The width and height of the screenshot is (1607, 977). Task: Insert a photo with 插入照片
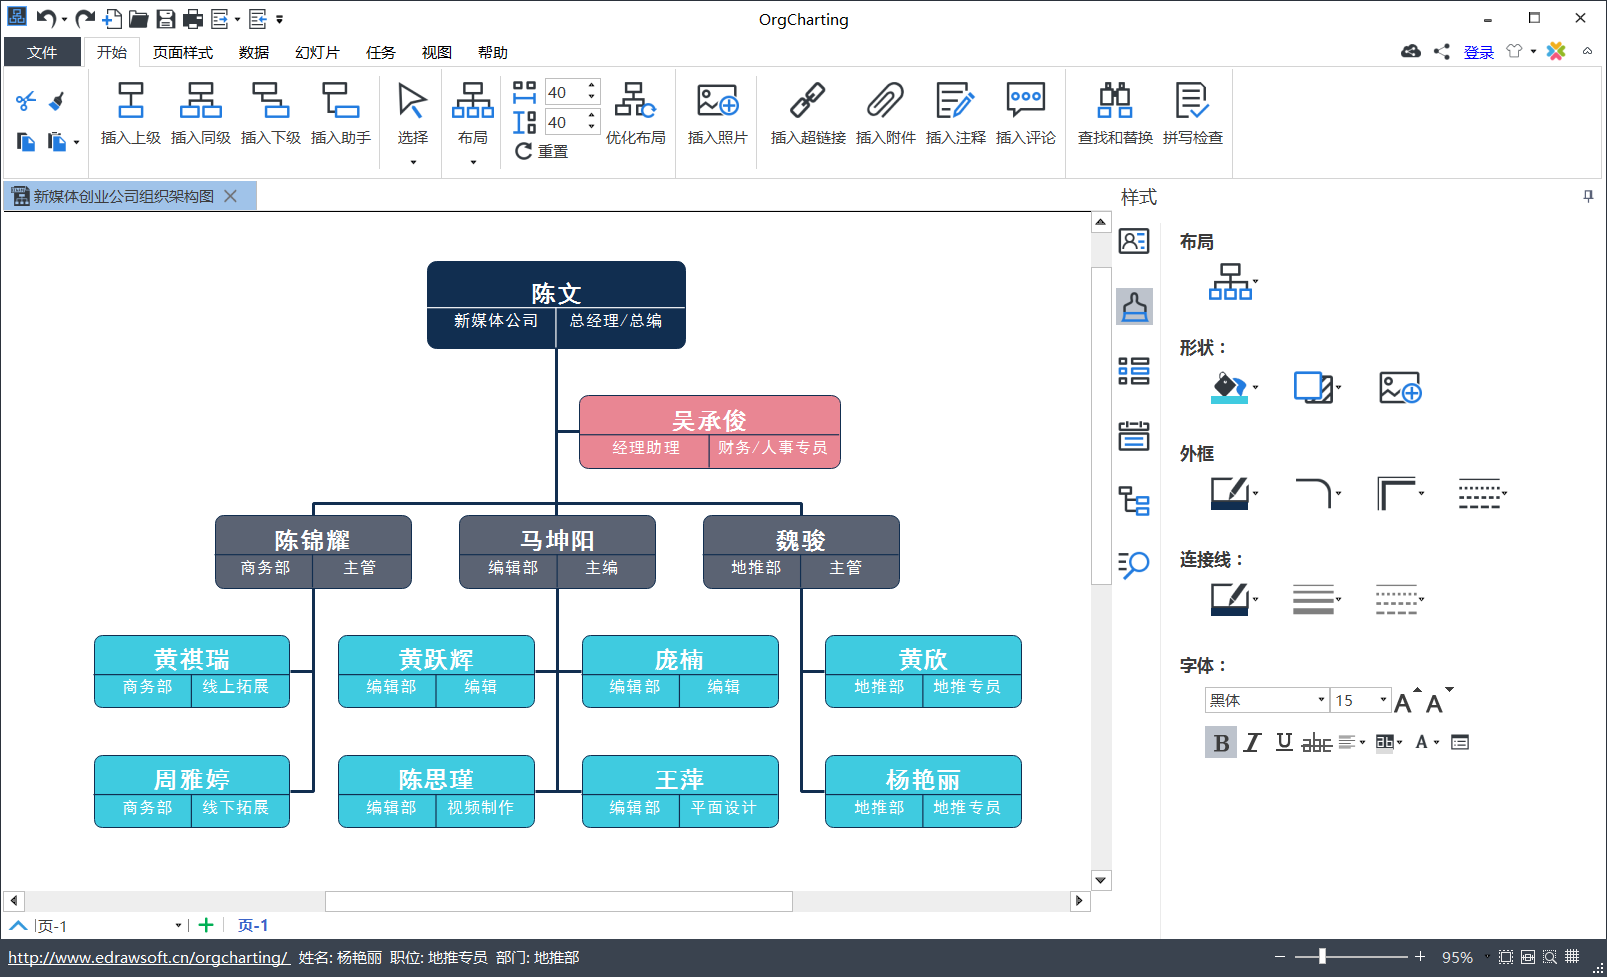pos(717,112)
